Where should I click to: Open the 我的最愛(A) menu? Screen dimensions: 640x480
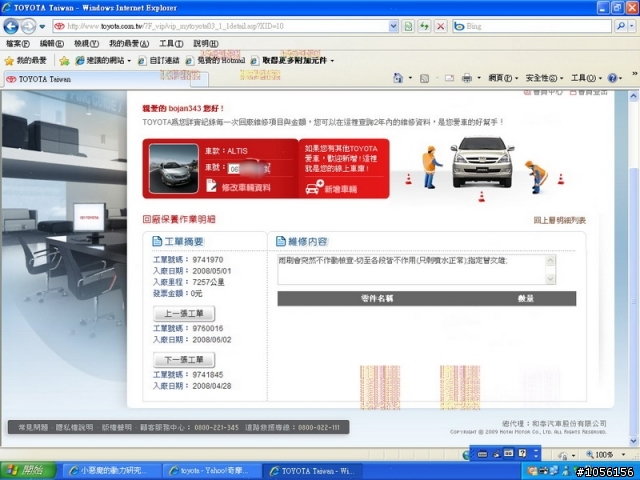pyautogui.click(x=129, y=43)
